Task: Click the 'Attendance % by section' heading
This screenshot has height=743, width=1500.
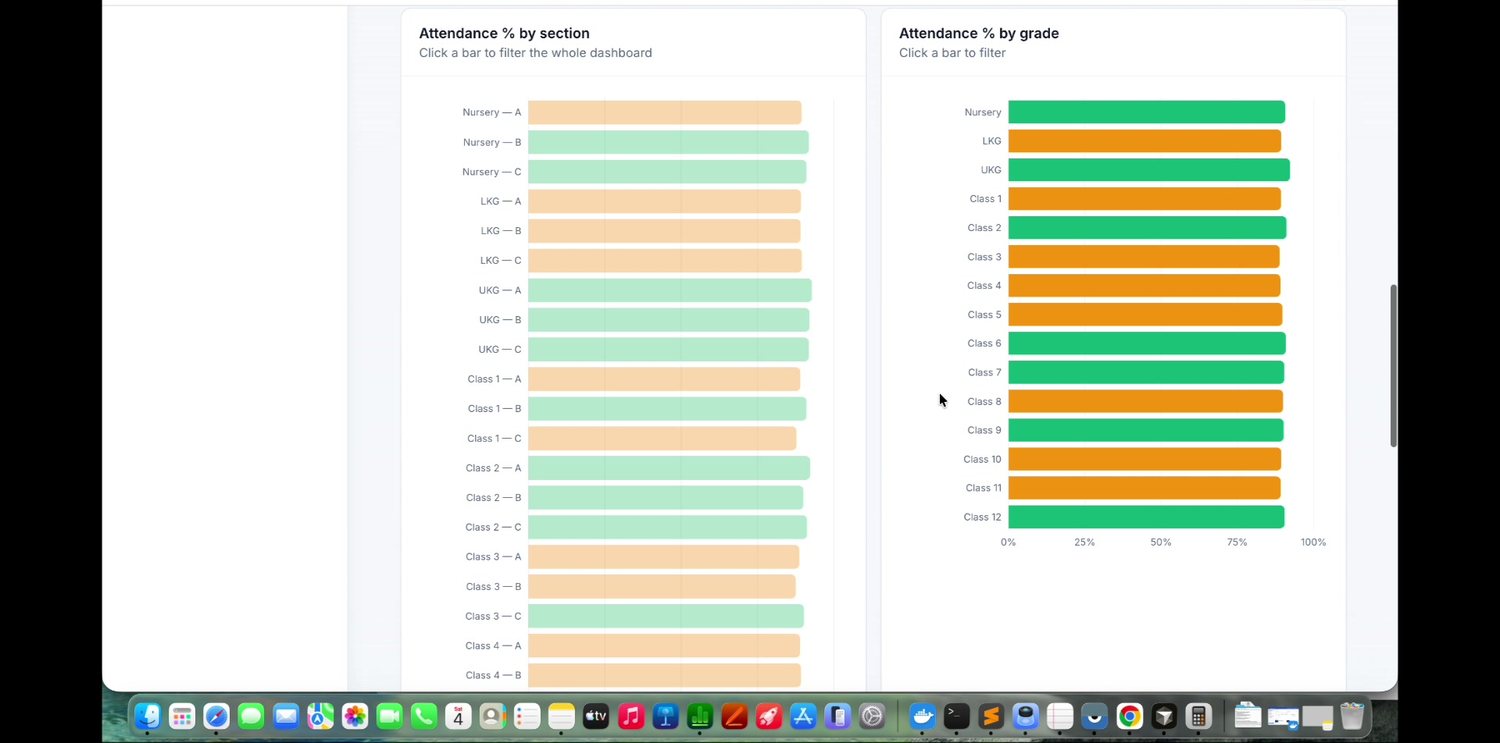Action: coord(504,33)
